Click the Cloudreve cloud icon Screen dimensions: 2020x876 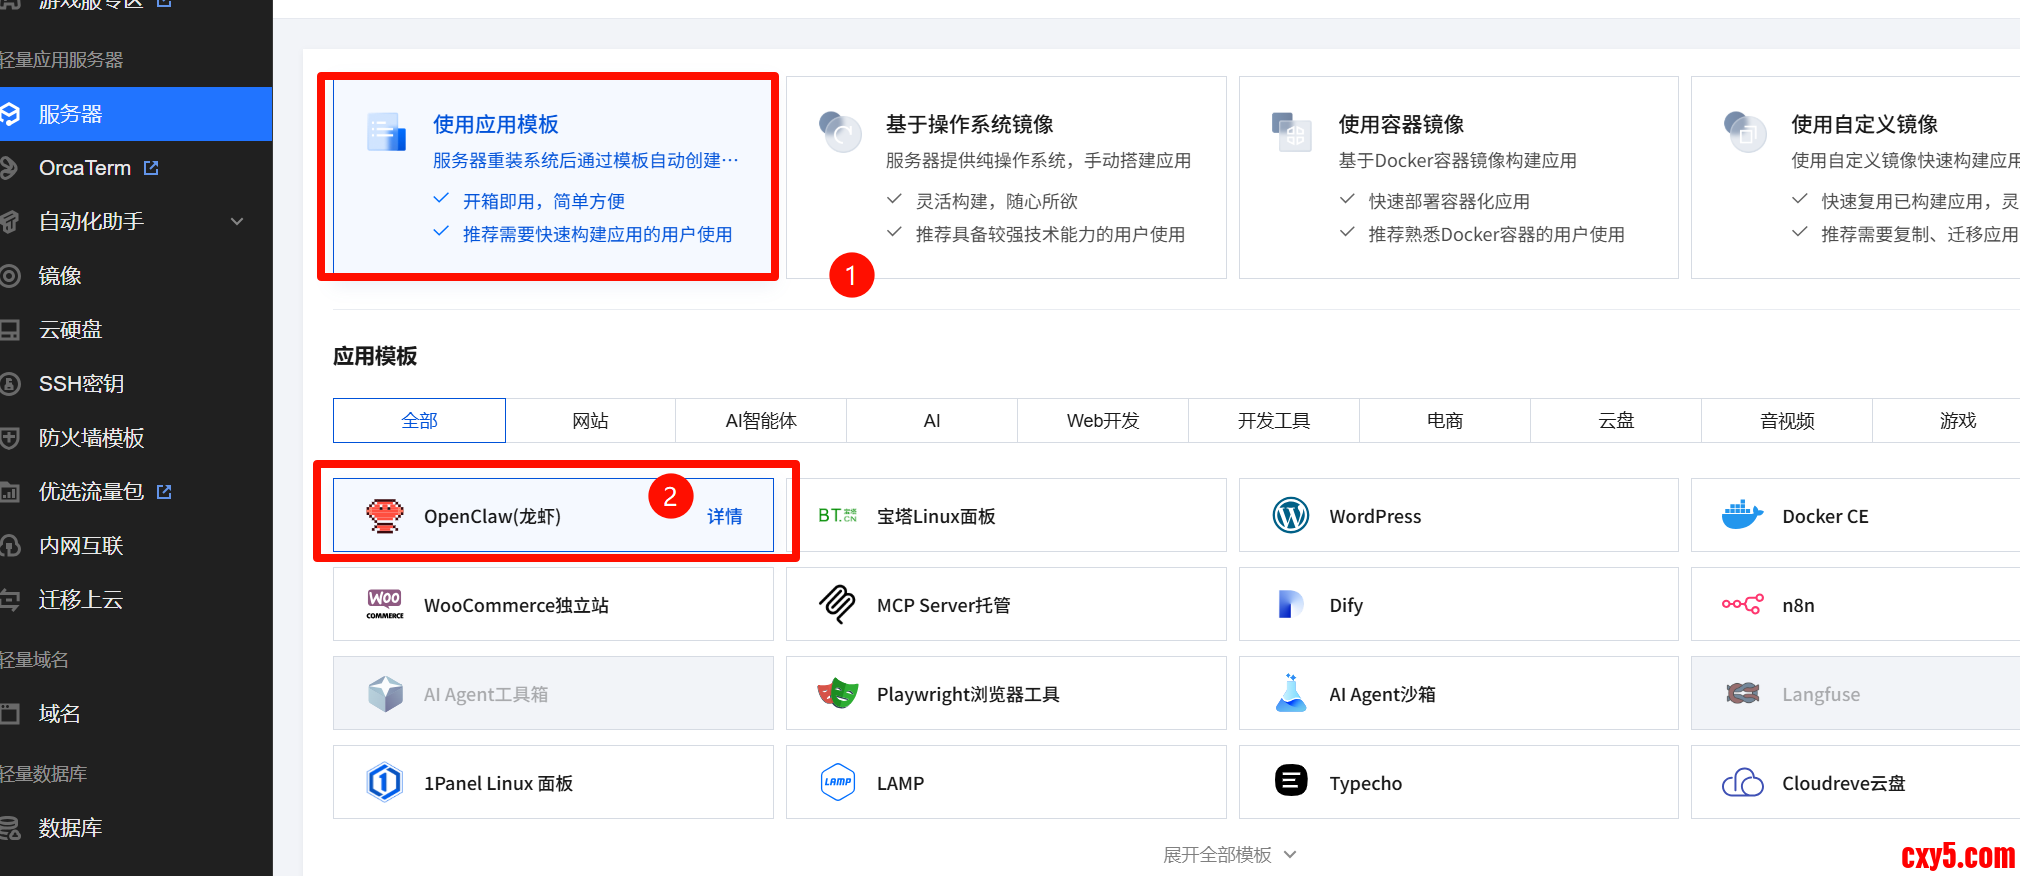tap(1742, 783)
